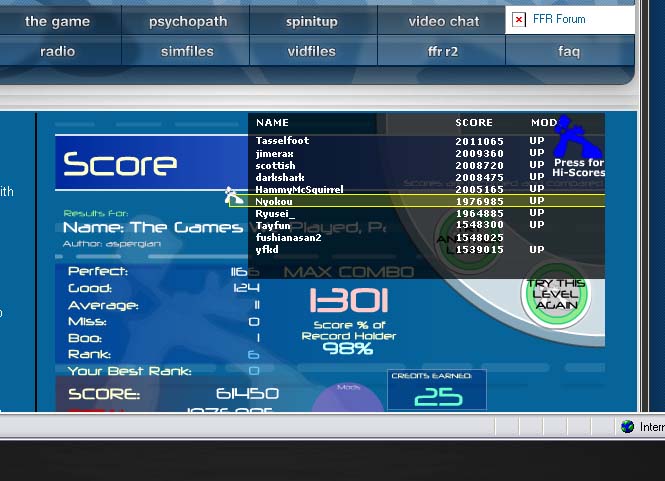Viewport: 665px width, 481px height.
Task: Open the faq page
Action: click(569, 51)
